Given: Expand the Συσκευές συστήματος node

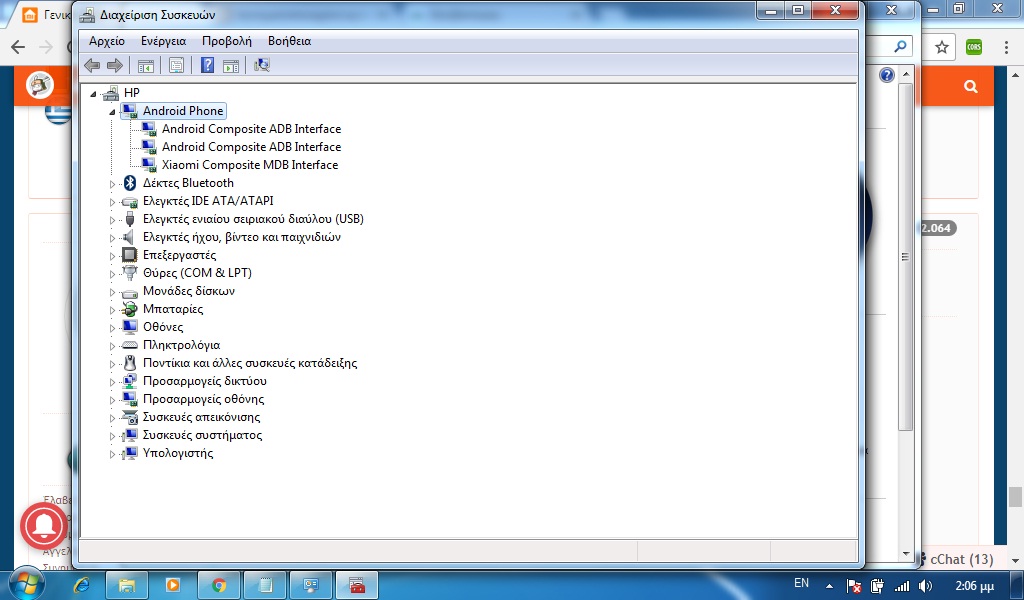Looking at the screenshot, I should point(112,437).
